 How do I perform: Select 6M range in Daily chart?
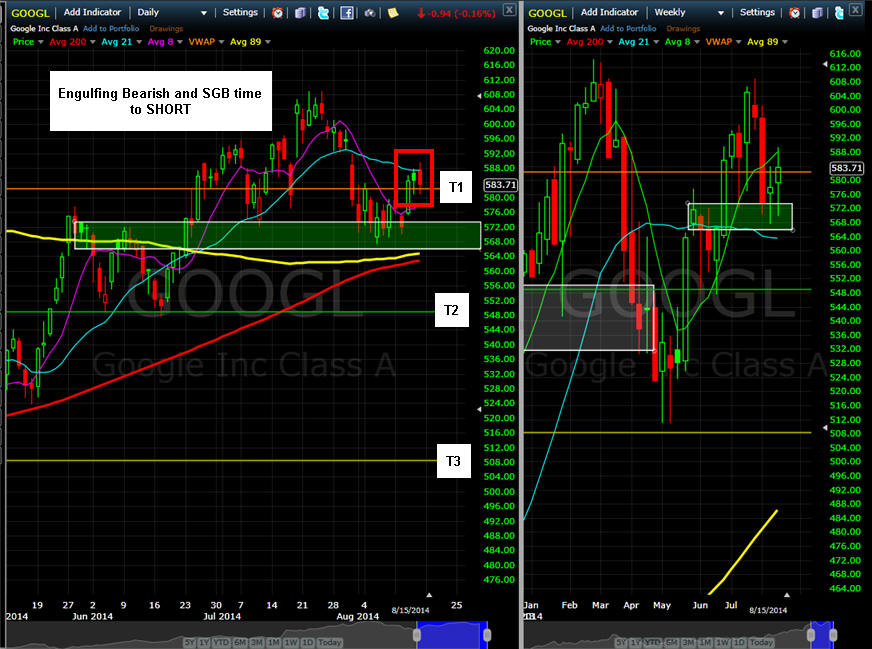240,642
